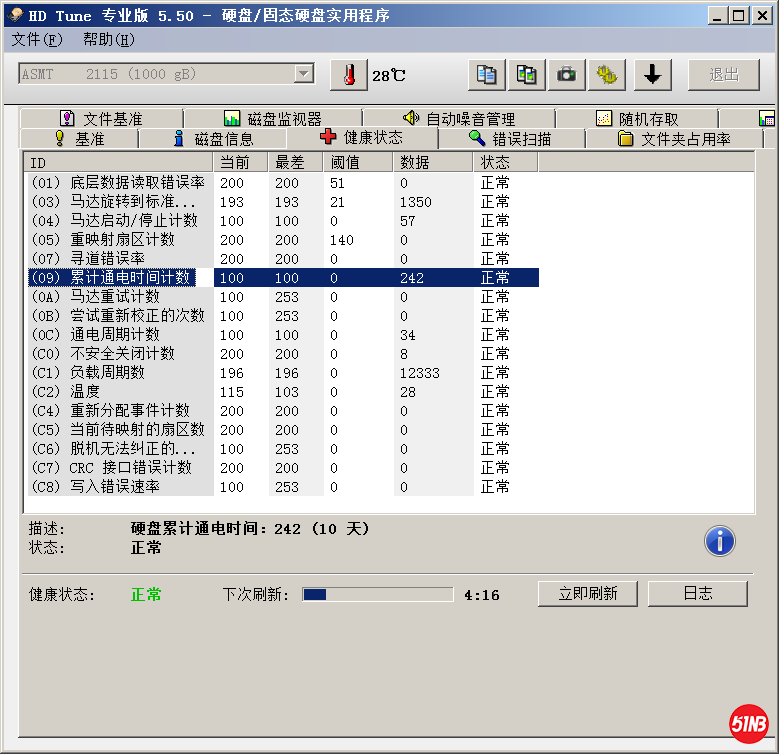Click the thermometer temperature icon

click(348, 75)
